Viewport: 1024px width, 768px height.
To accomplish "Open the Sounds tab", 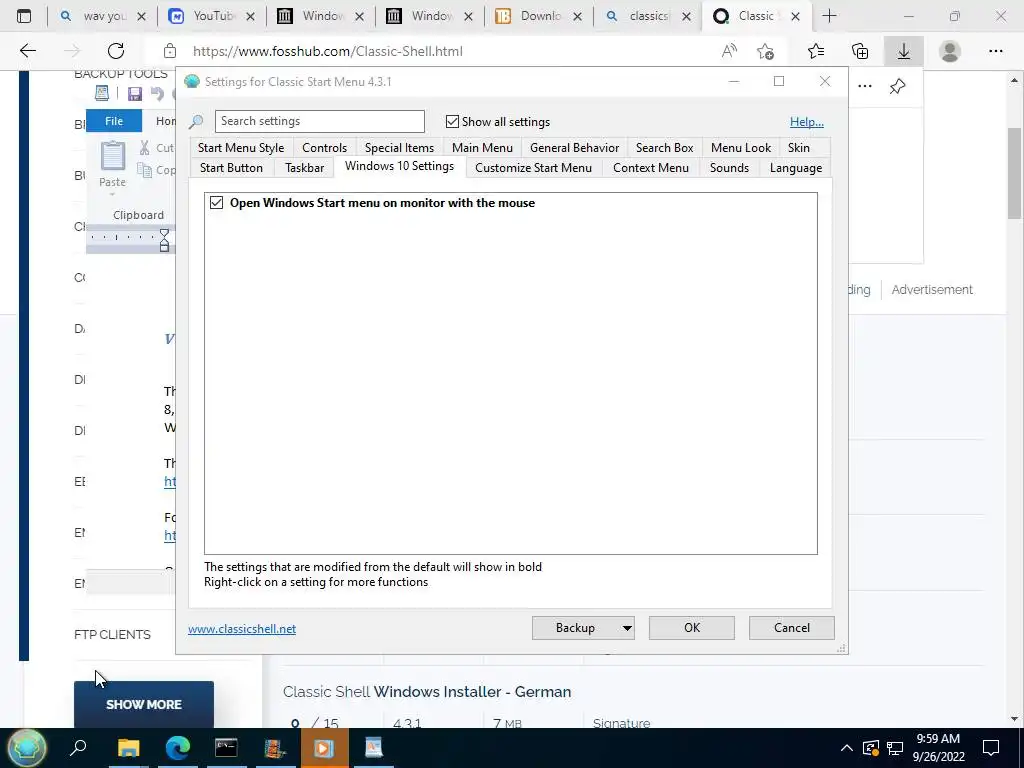I will [x=729, y=168].
